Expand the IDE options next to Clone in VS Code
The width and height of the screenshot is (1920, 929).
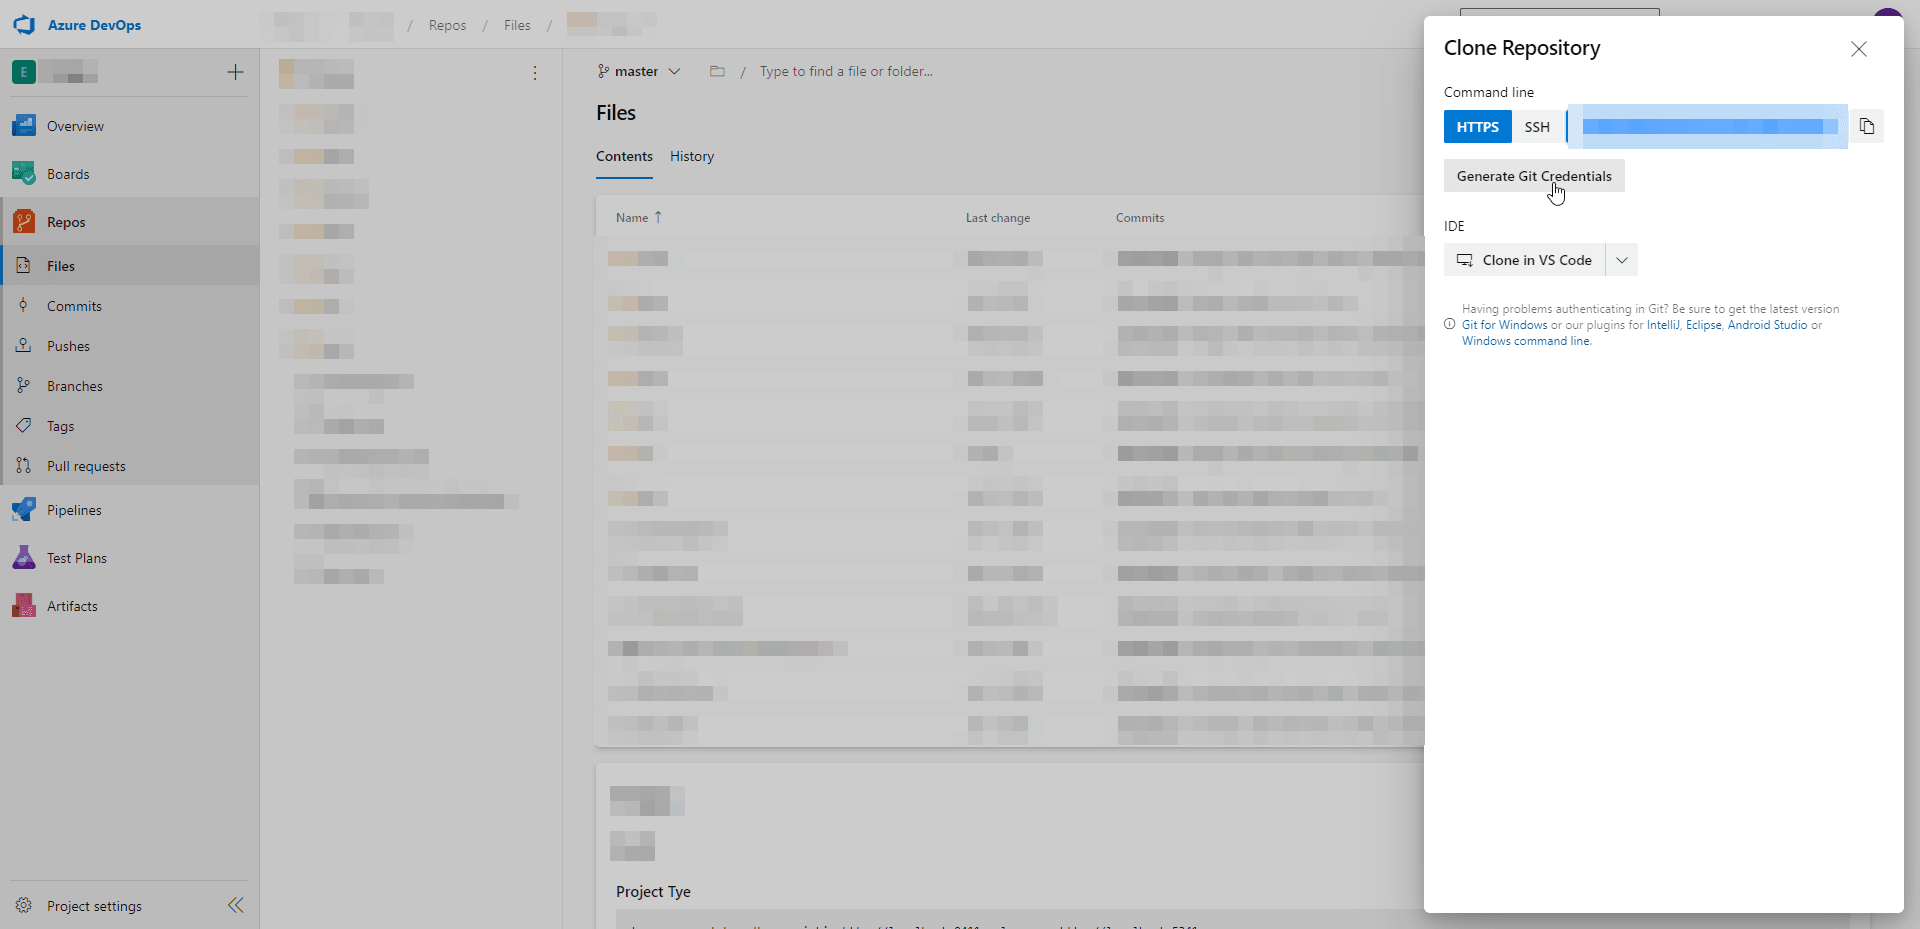pos(1621,260)
